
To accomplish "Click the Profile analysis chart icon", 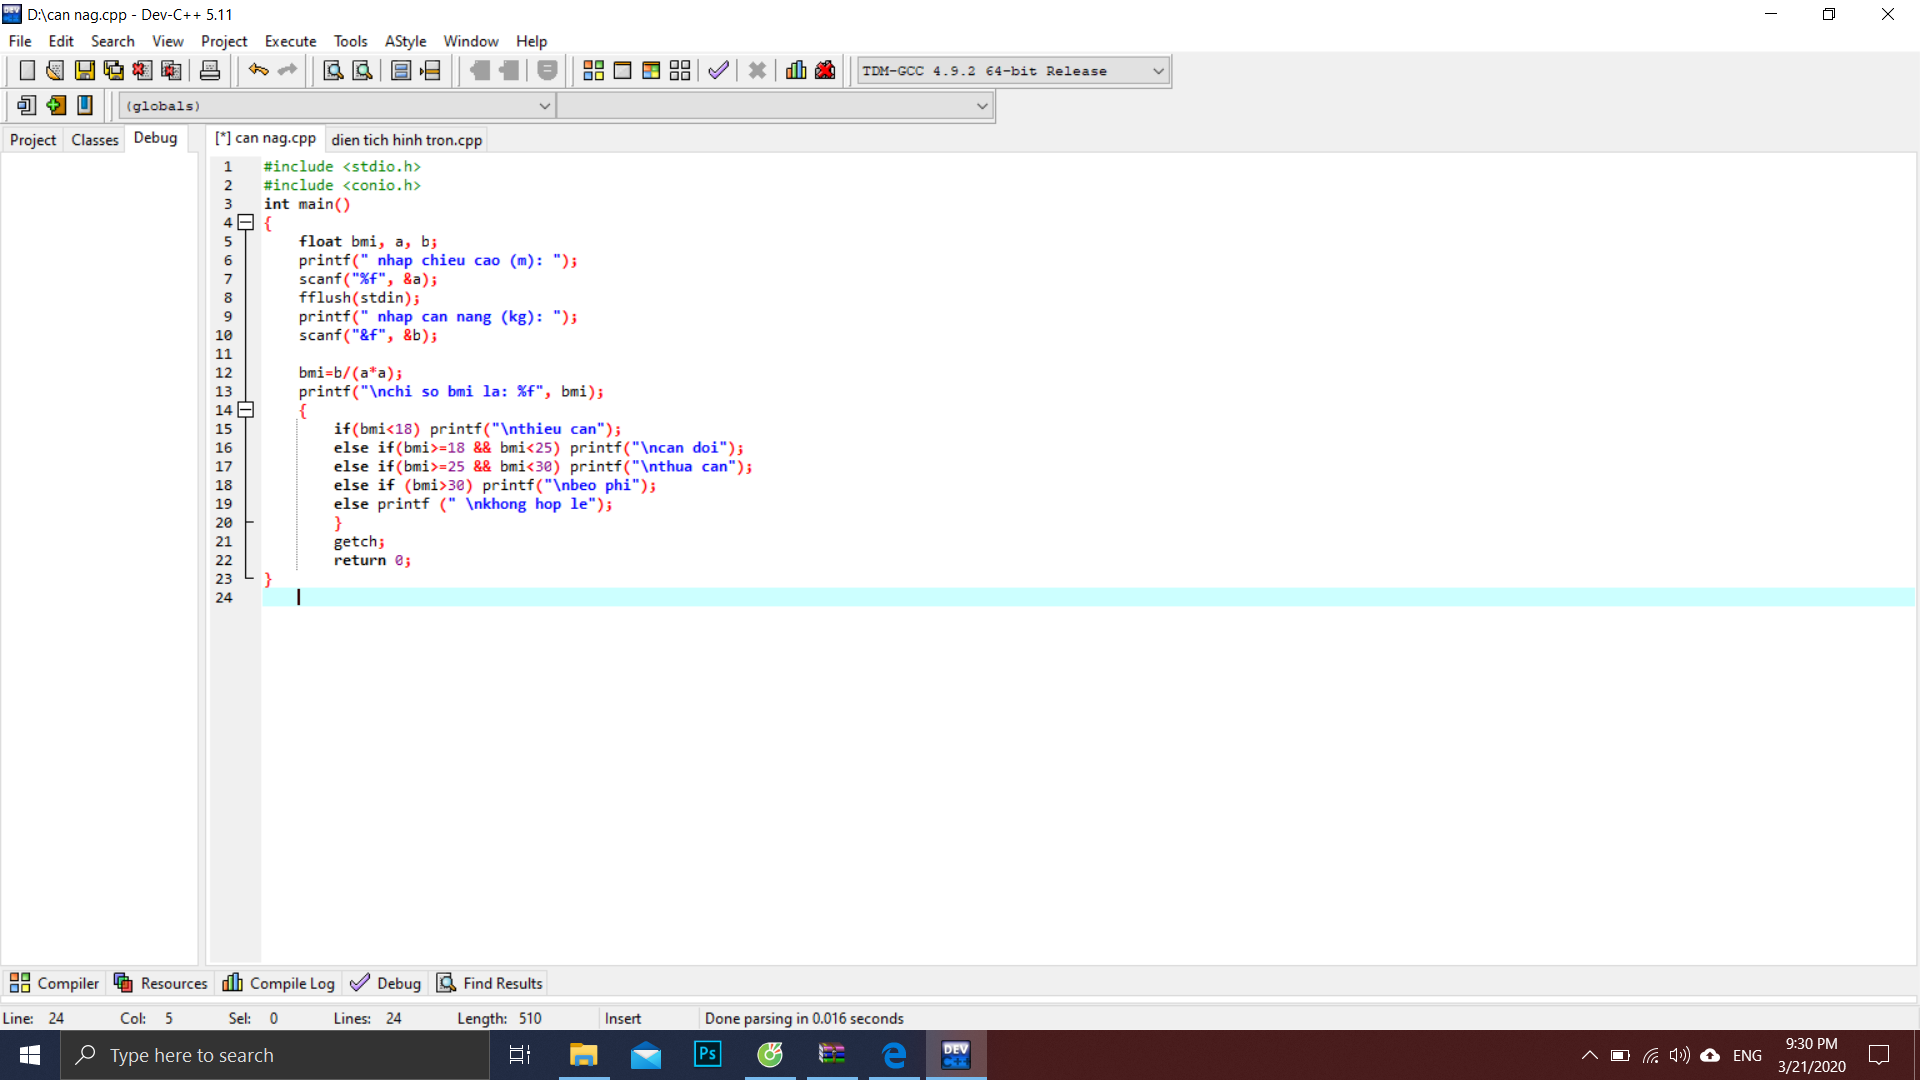I will 796,70.
